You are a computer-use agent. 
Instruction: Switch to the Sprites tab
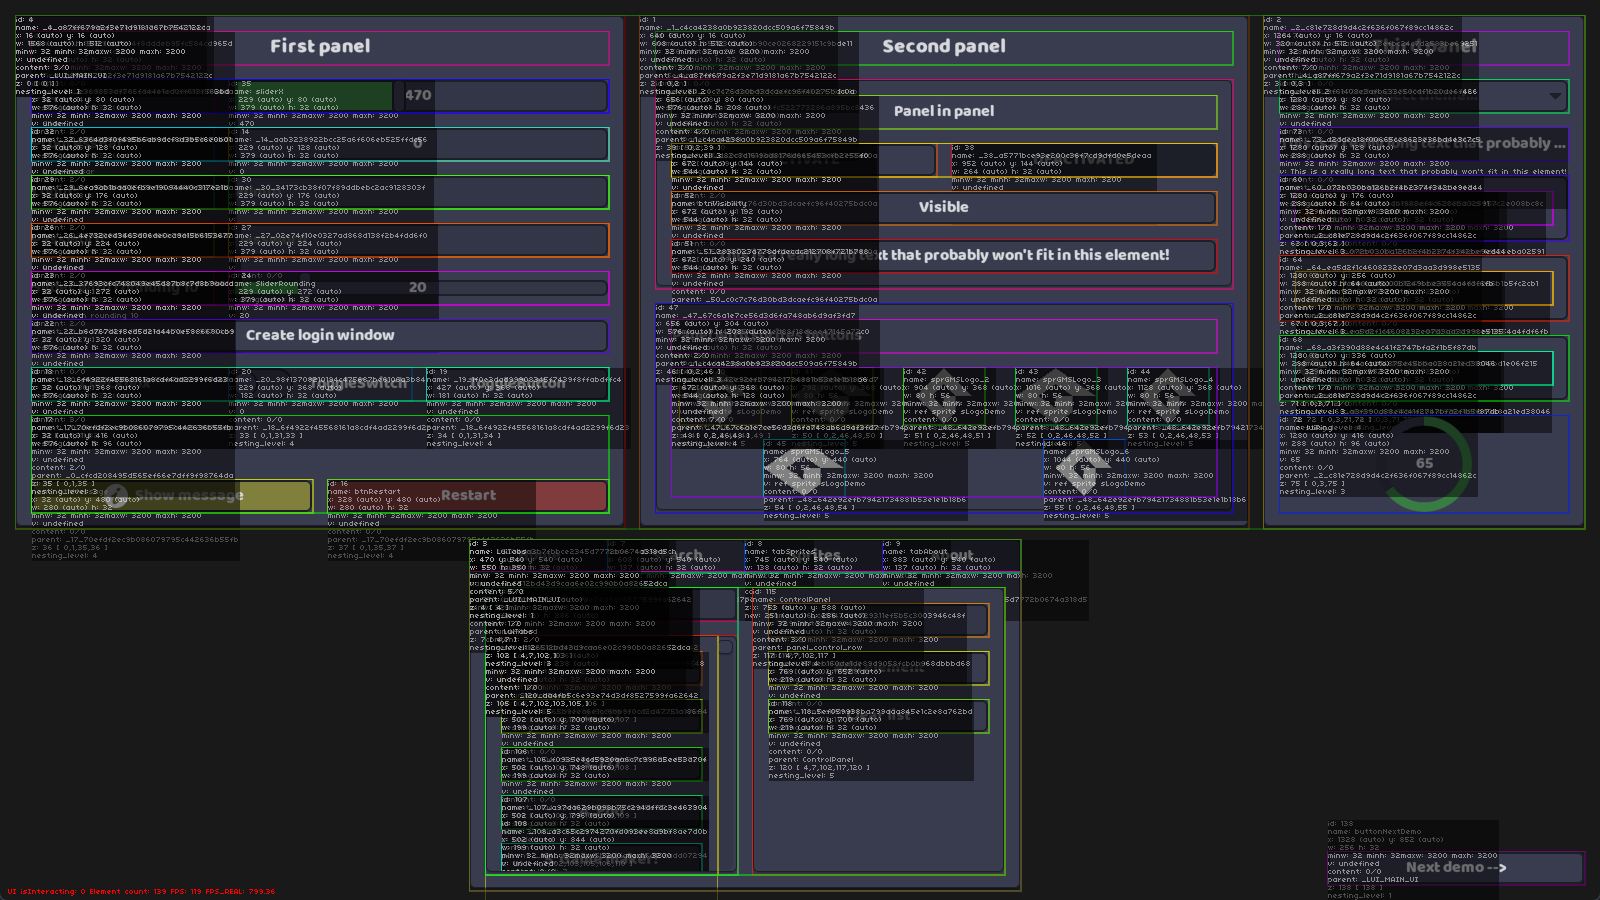click(813, 556)
